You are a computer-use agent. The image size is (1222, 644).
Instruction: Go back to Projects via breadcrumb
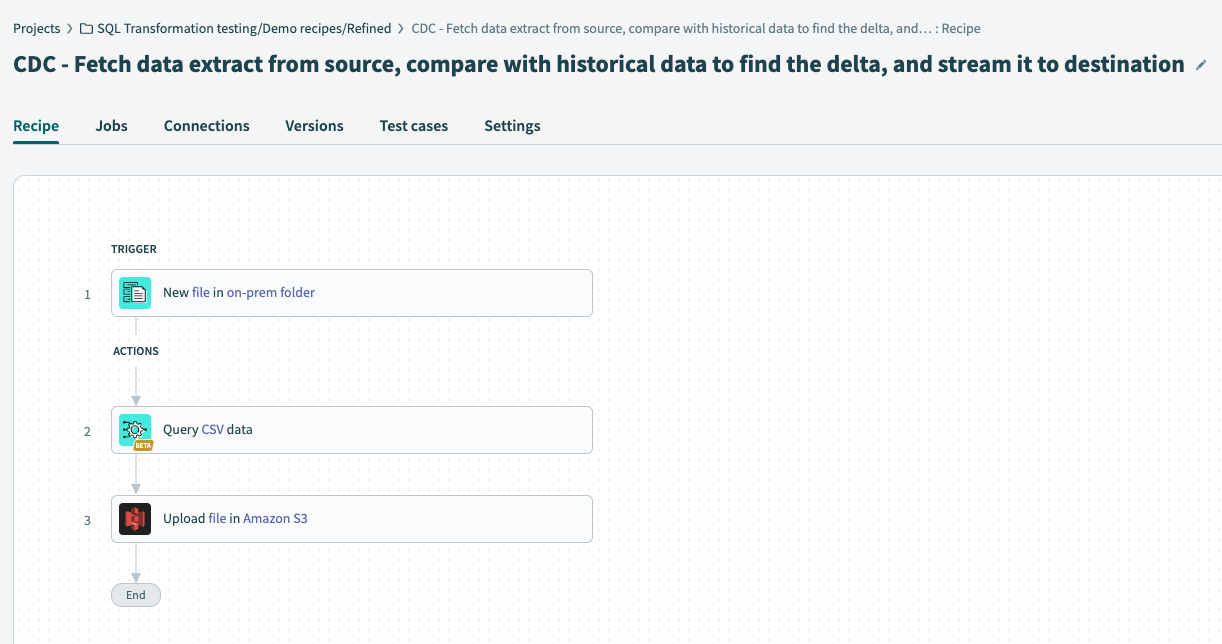(37, 28)
